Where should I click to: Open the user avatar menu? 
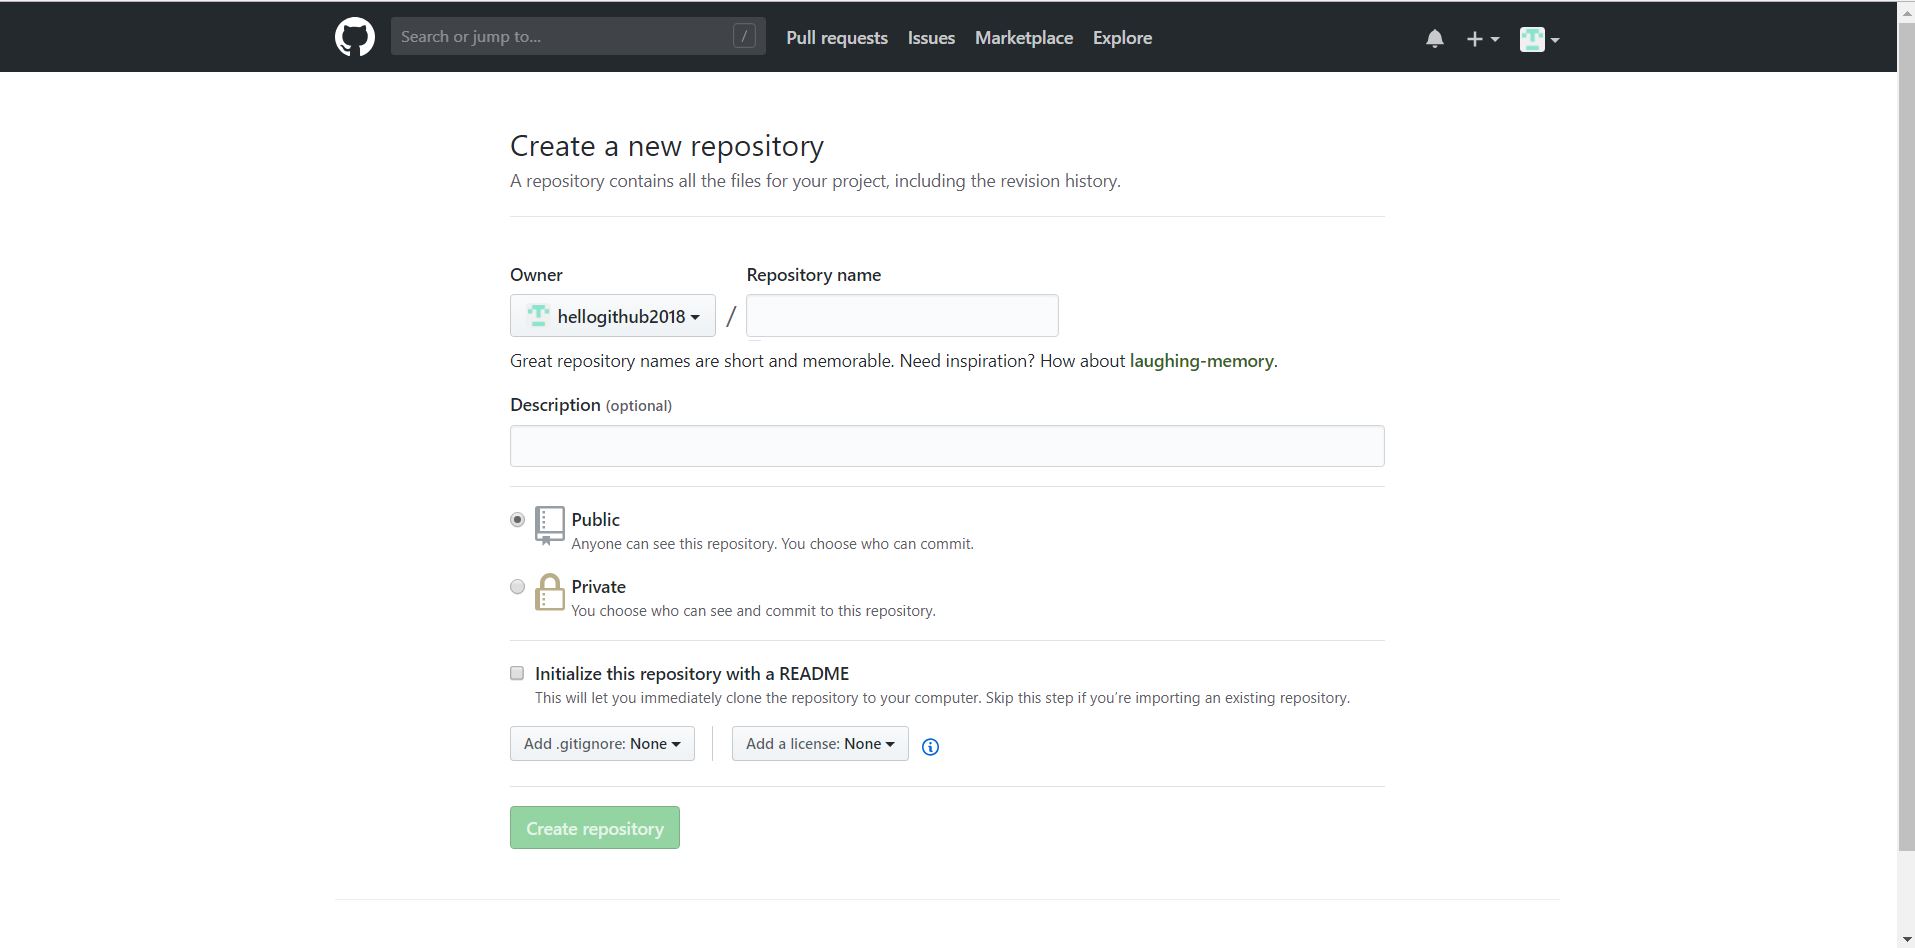click(1539, 39)
